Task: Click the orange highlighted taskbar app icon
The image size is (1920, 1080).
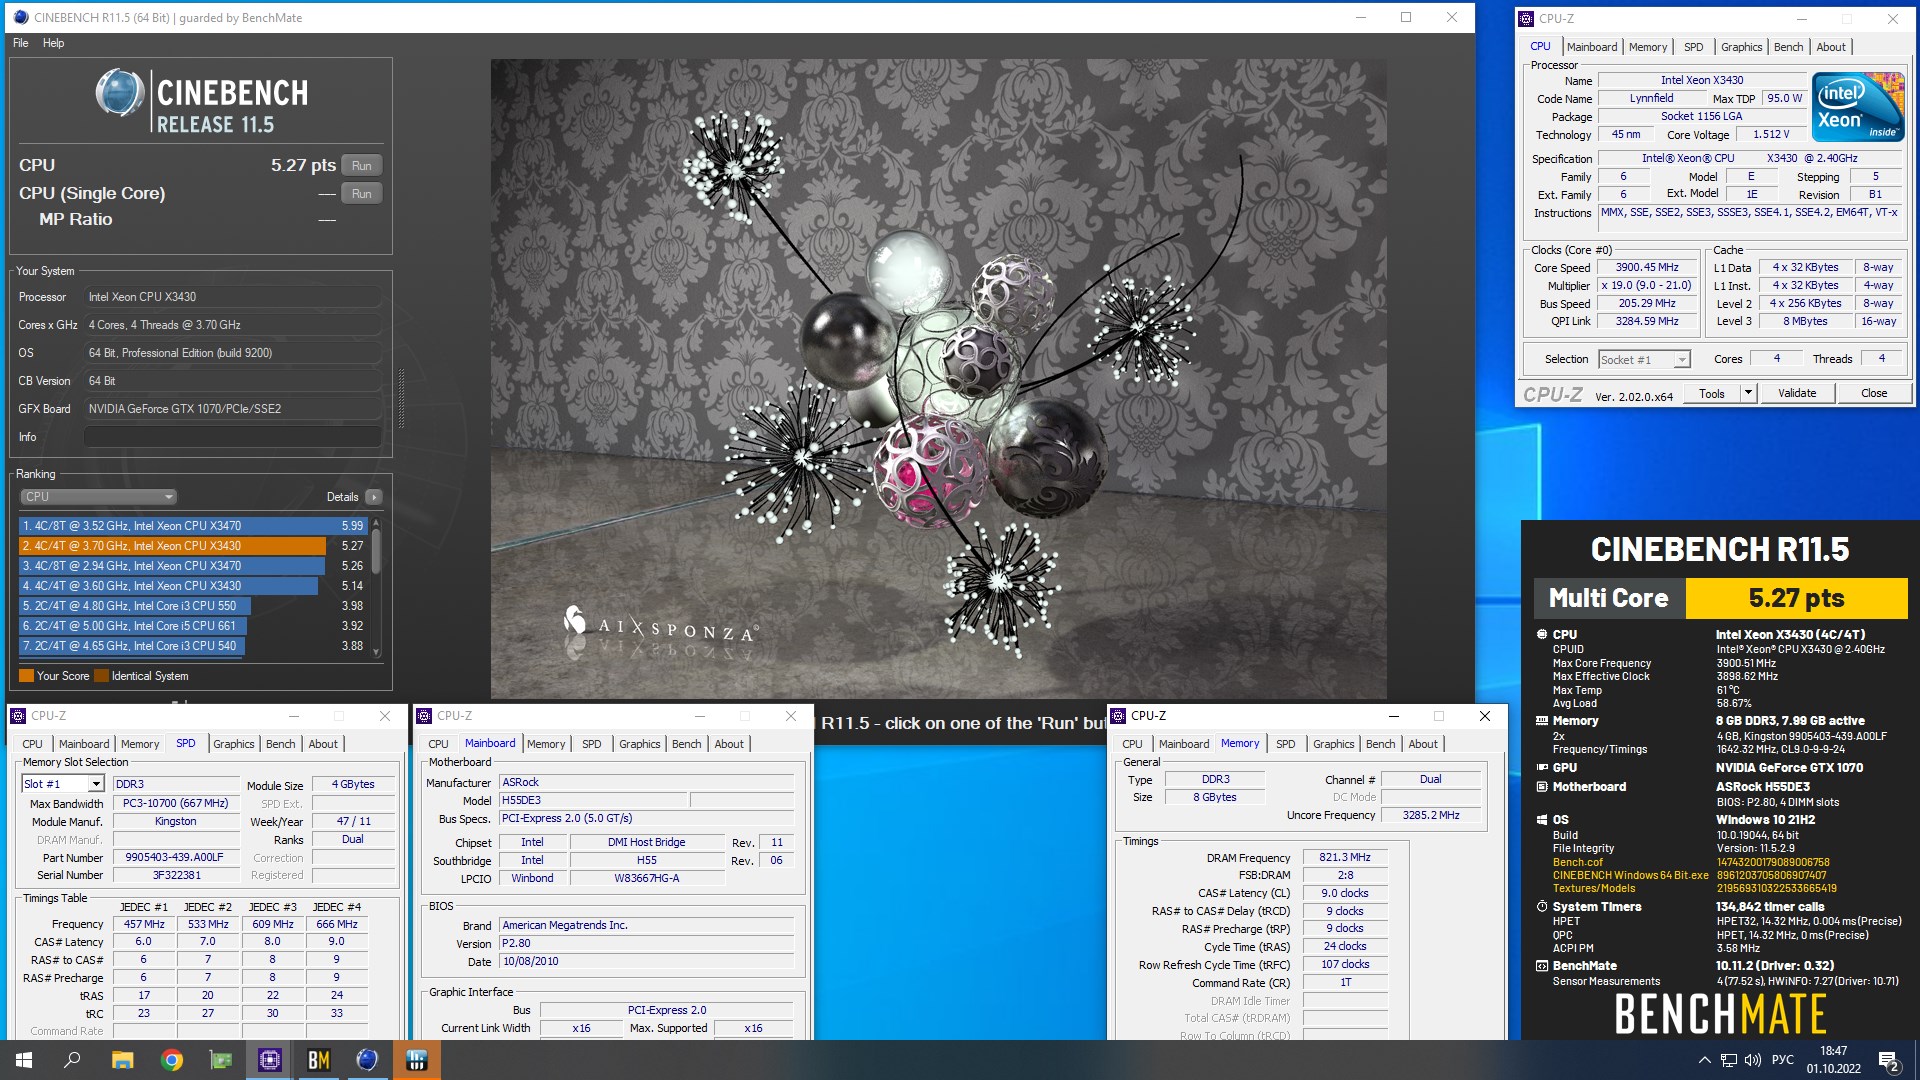Action: pyautogui.click(x=416, y=1060)
